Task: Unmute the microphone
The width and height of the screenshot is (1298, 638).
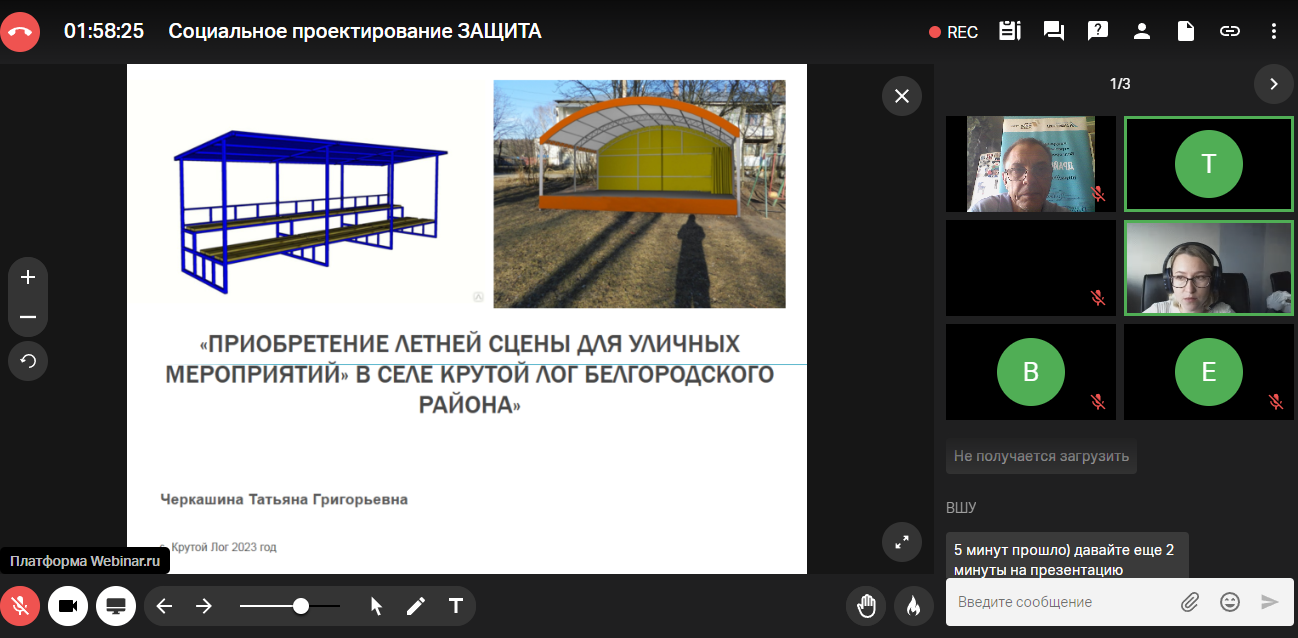Action: [x=20, y=606]
